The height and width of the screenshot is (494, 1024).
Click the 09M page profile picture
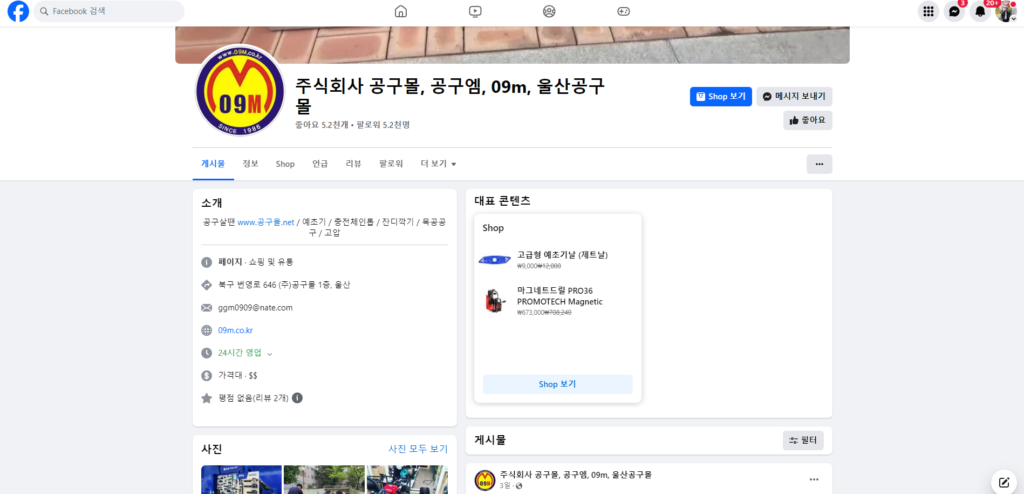pyautogui.click(x=240, y=91)
